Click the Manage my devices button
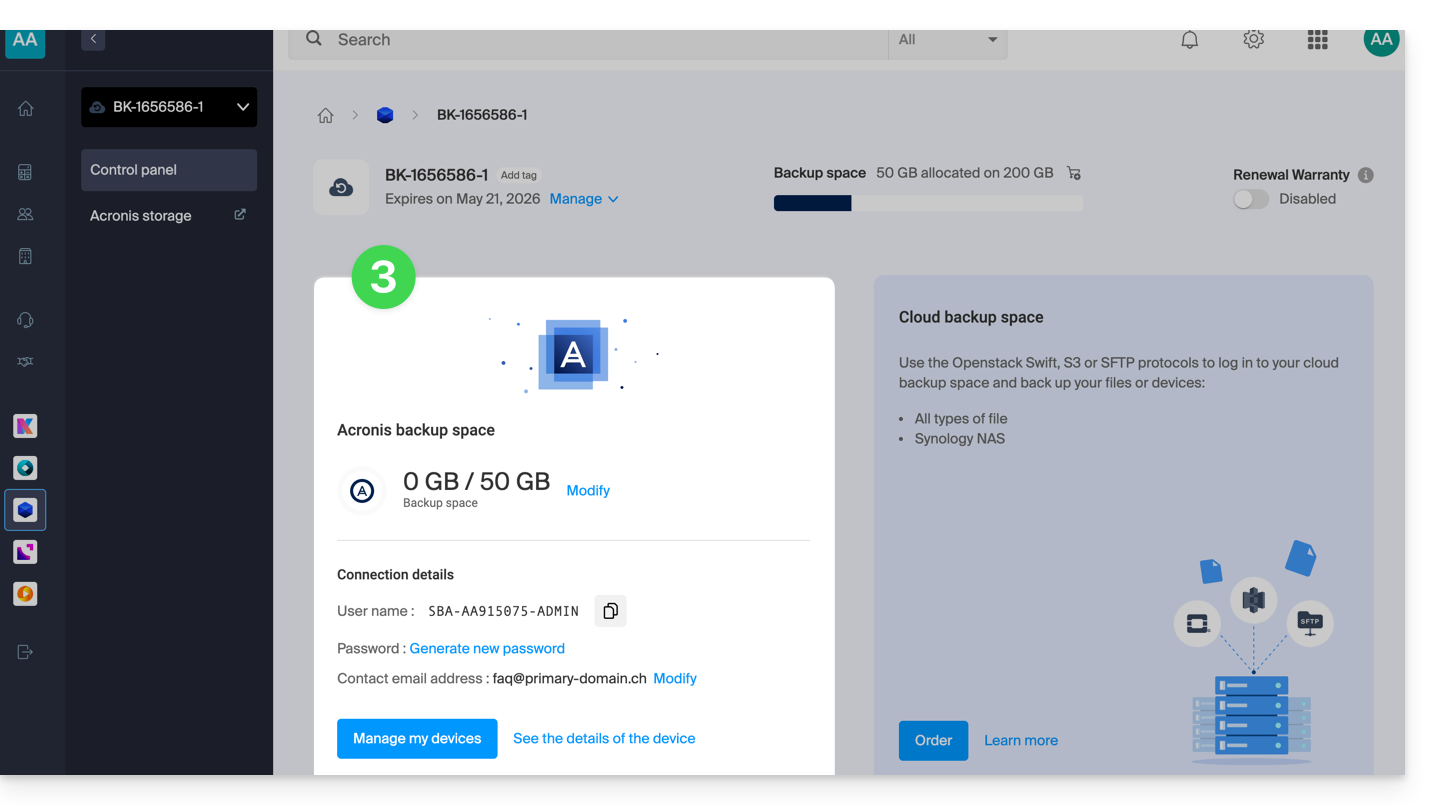This screenshot has width=1435, height=805. point(417,739)
